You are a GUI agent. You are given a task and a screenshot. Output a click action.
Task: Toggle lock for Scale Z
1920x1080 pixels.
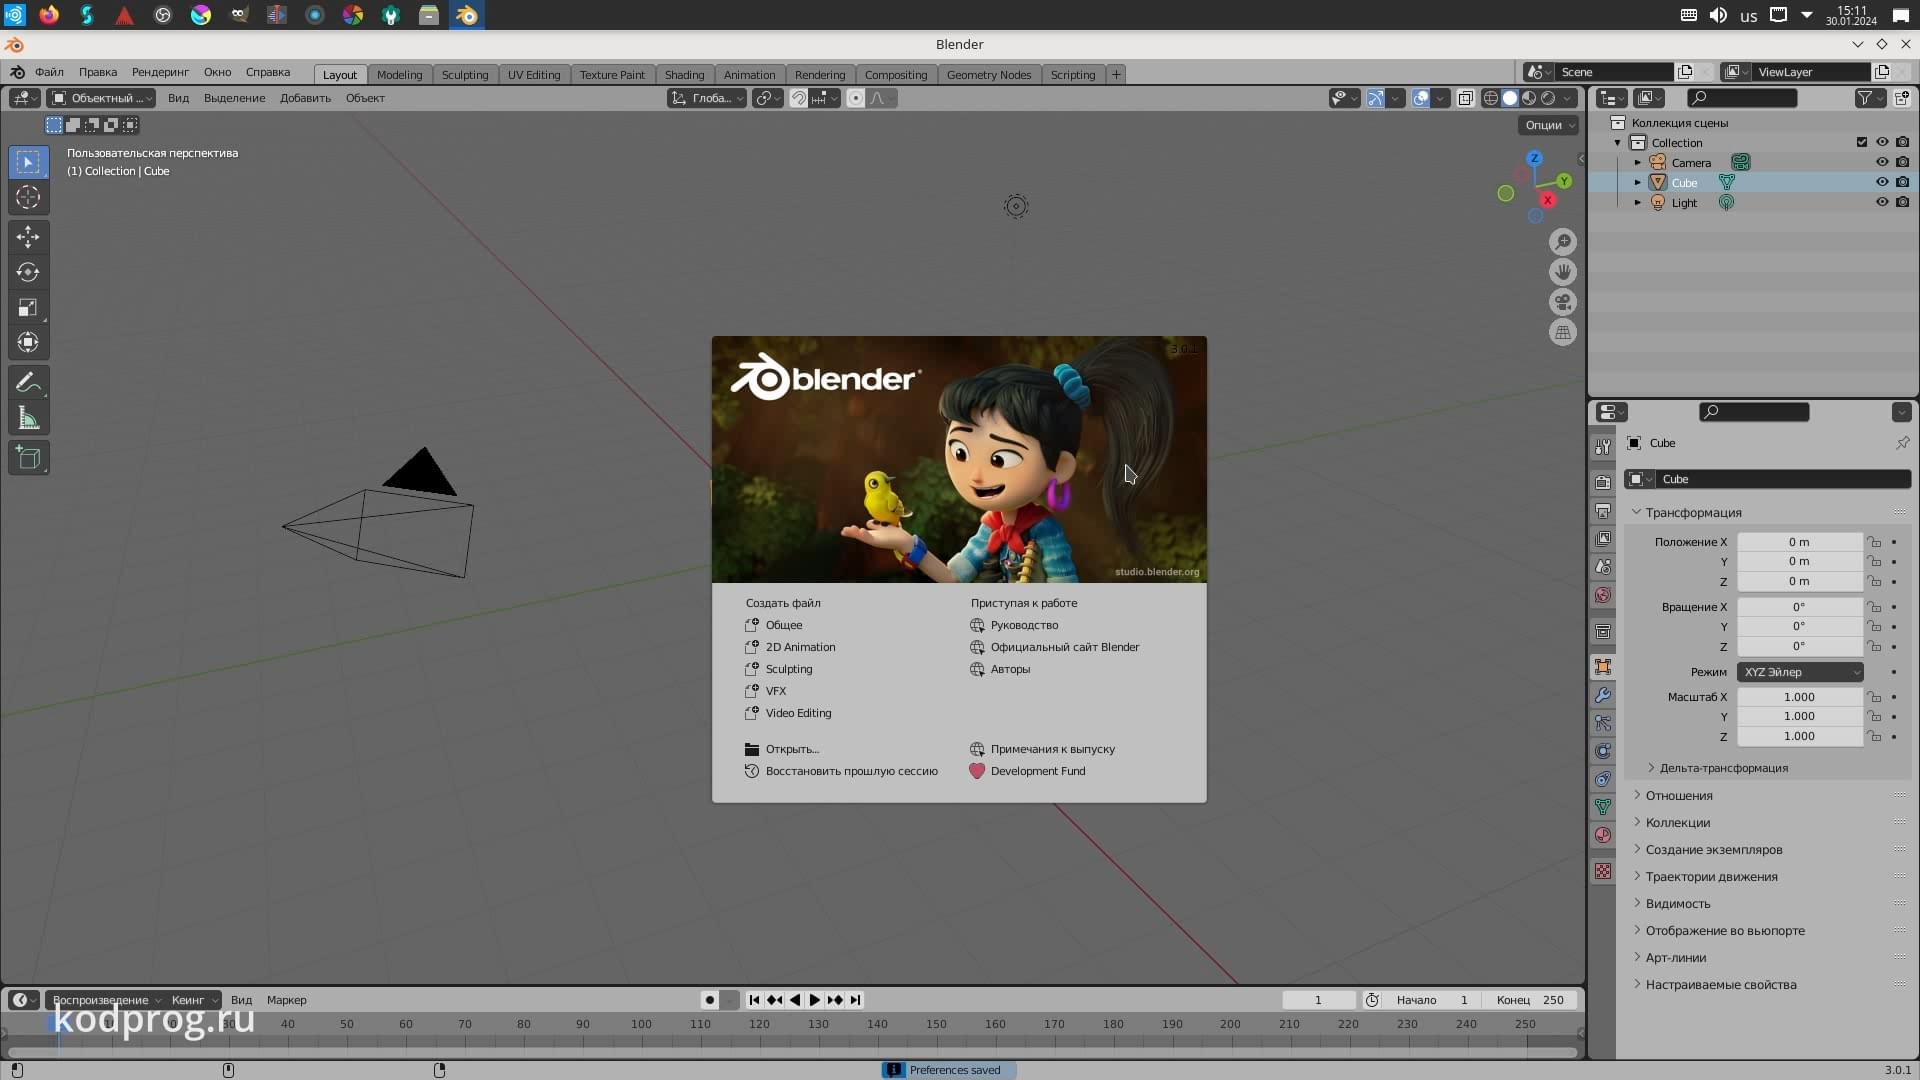point(1874,736)
